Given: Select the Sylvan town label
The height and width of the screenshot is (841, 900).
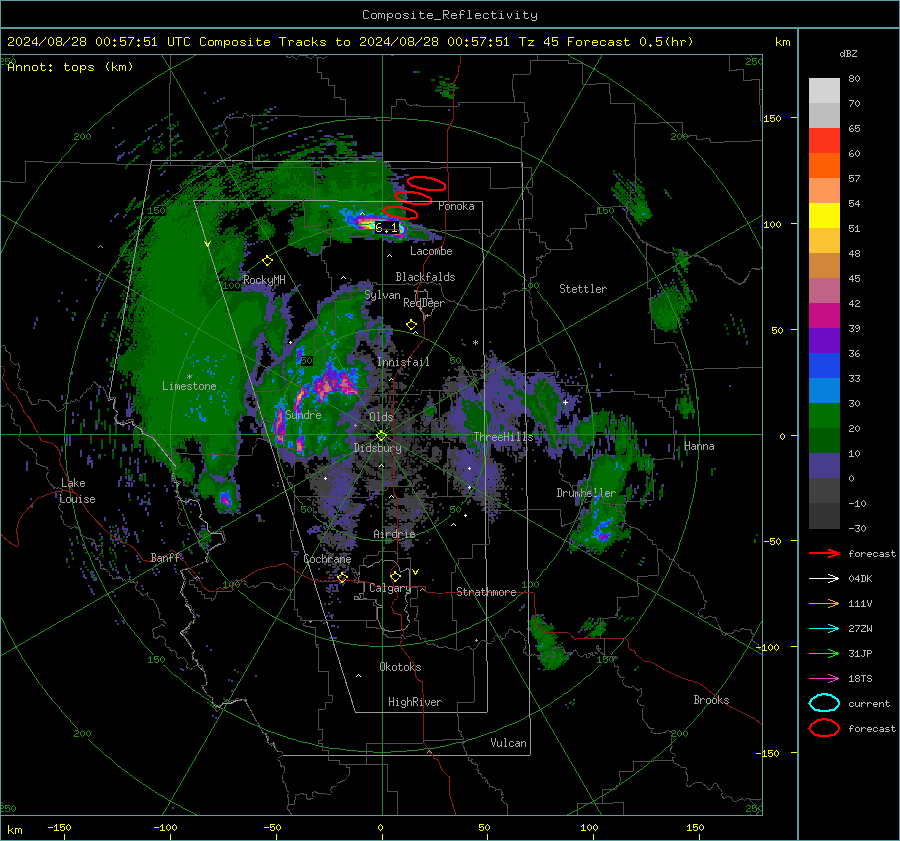Looking at the screenshot, I should coord(382,295).
